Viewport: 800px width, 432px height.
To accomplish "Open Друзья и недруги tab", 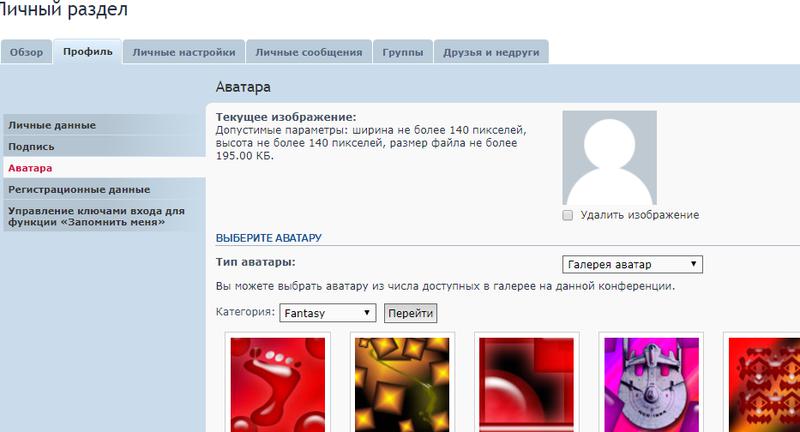I will [491, 52].
